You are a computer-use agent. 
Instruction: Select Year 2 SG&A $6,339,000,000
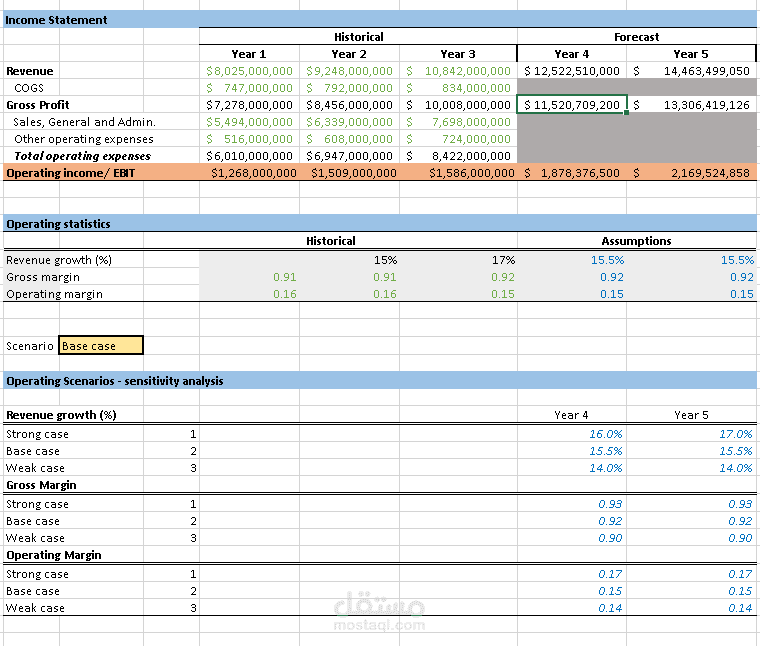tap(349, 122)
